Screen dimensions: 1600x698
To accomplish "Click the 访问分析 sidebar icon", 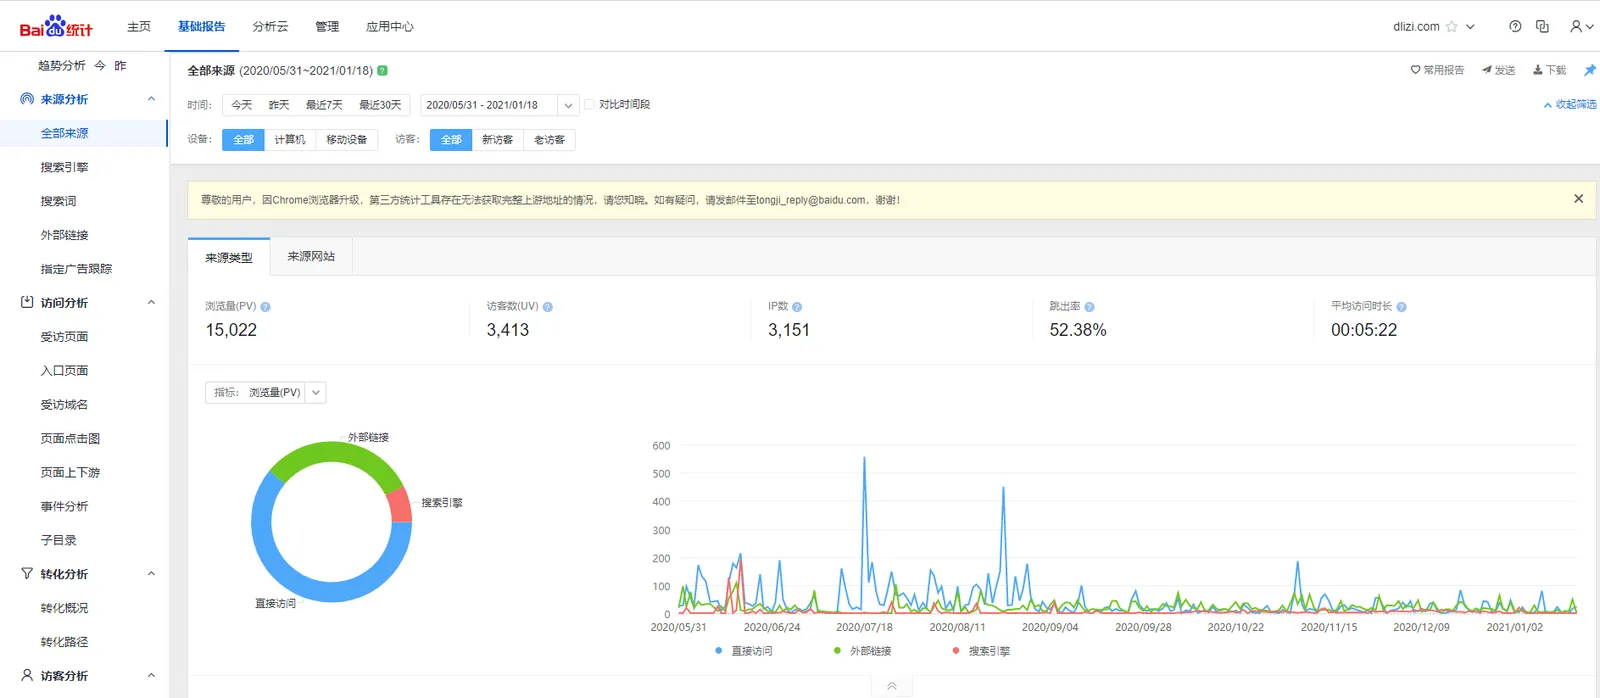I will [27, 302].
